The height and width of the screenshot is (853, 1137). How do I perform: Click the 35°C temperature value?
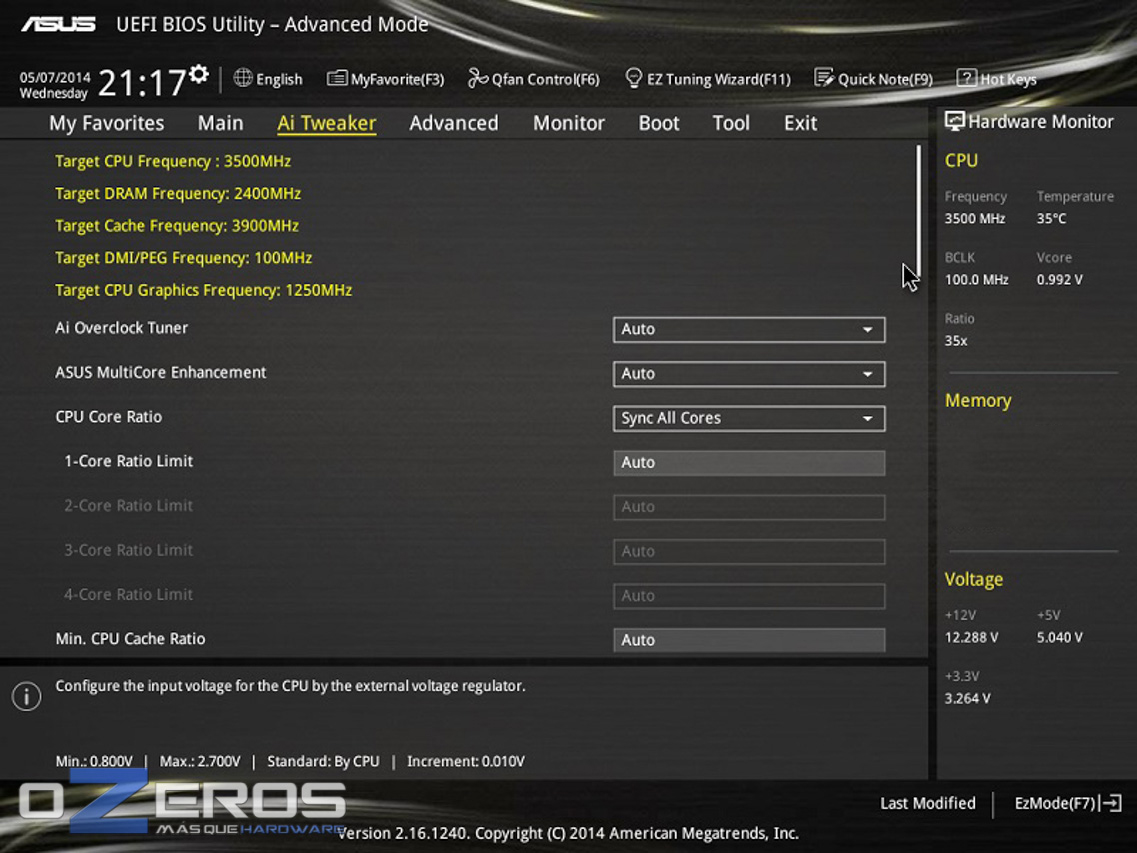click(x=1051, y=218)
